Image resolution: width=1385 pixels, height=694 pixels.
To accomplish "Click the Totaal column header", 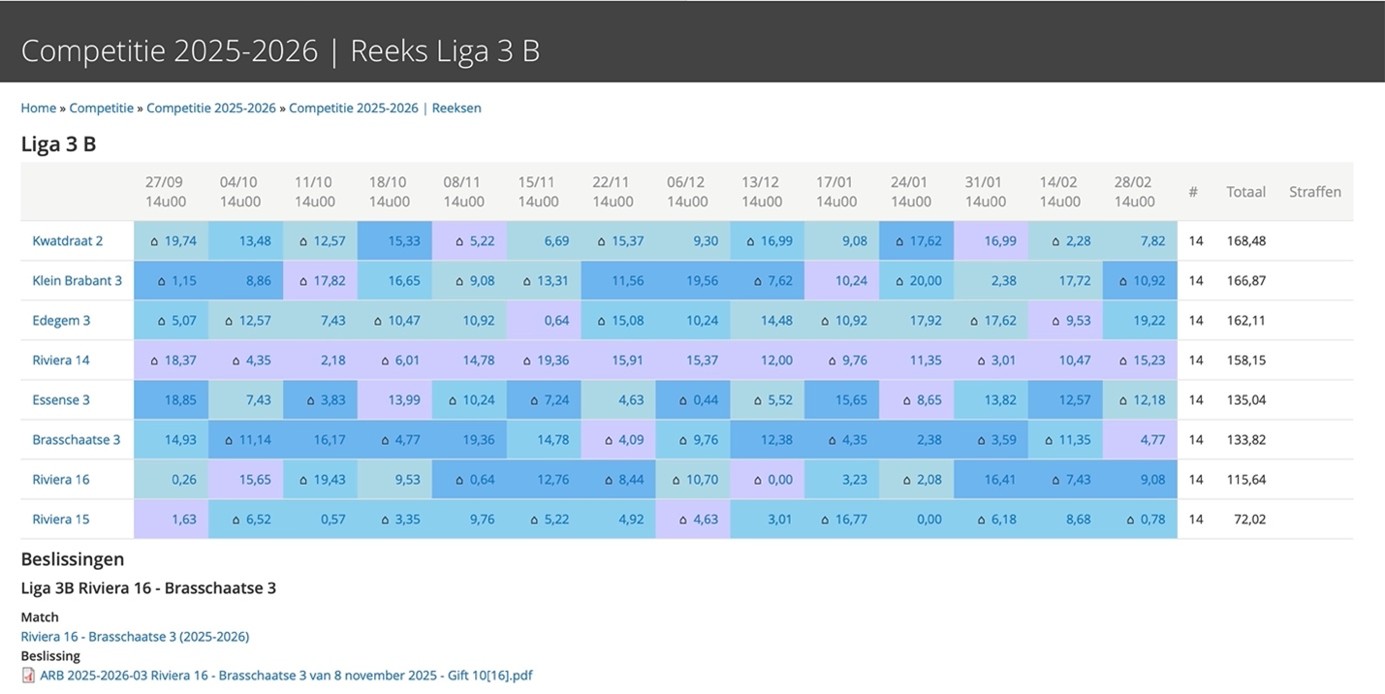I will 1246,191.
